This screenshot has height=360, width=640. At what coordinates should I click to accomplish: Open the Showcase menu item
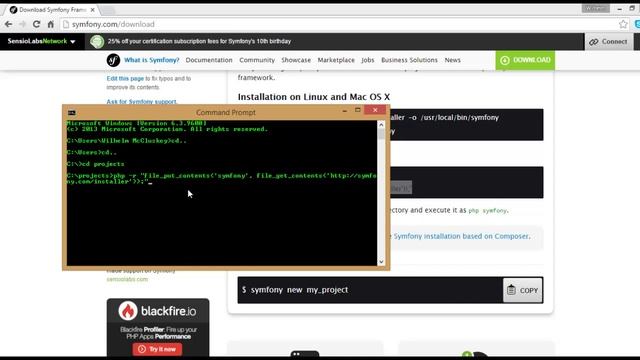coord(296,60)
